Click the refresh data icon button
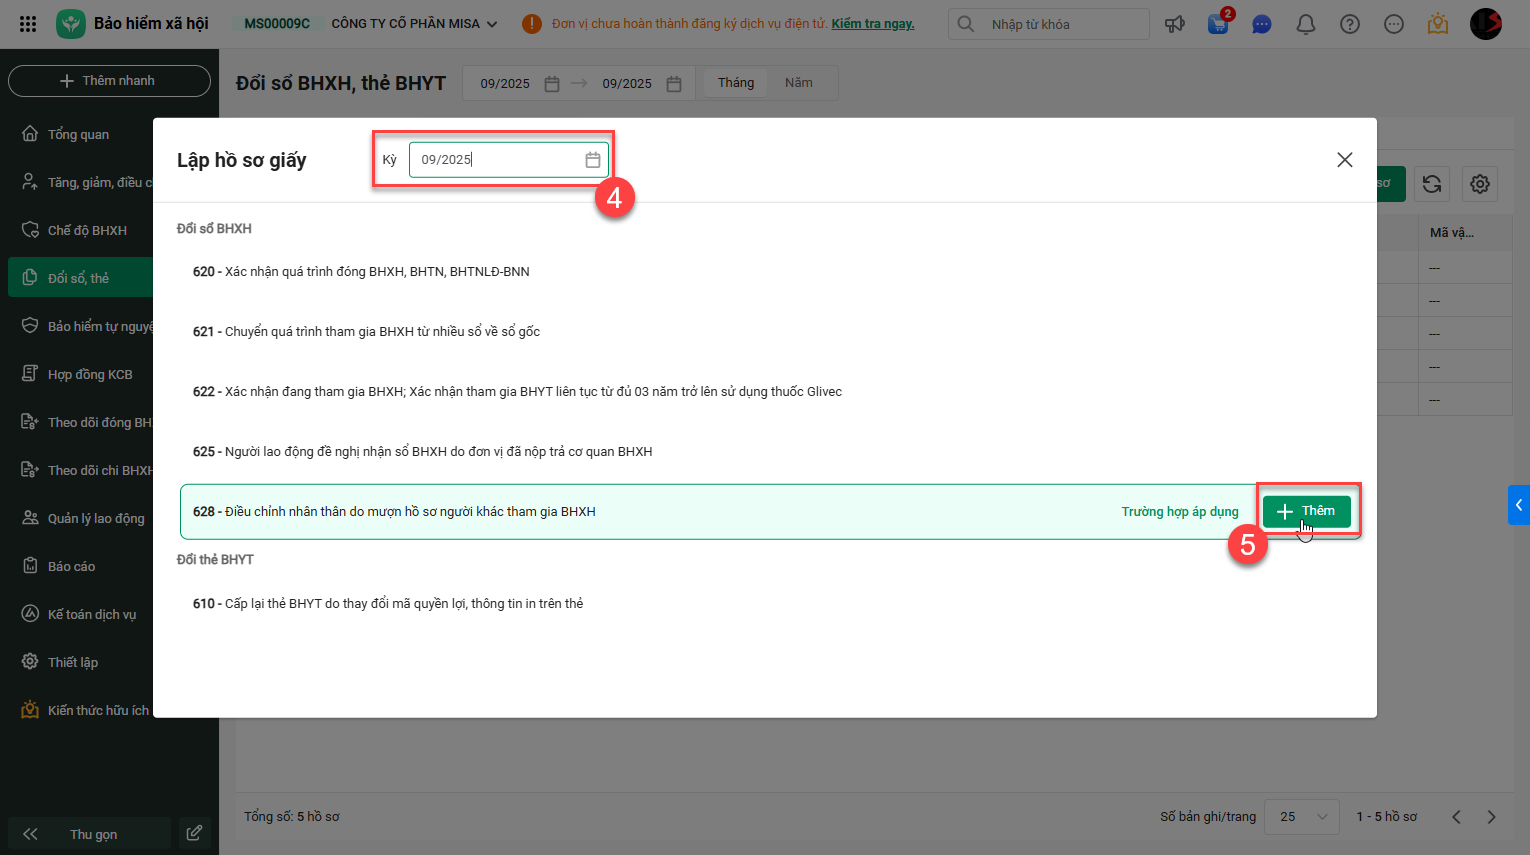The width and height of the screenshot is (1530, 855). coord(1432,184)
